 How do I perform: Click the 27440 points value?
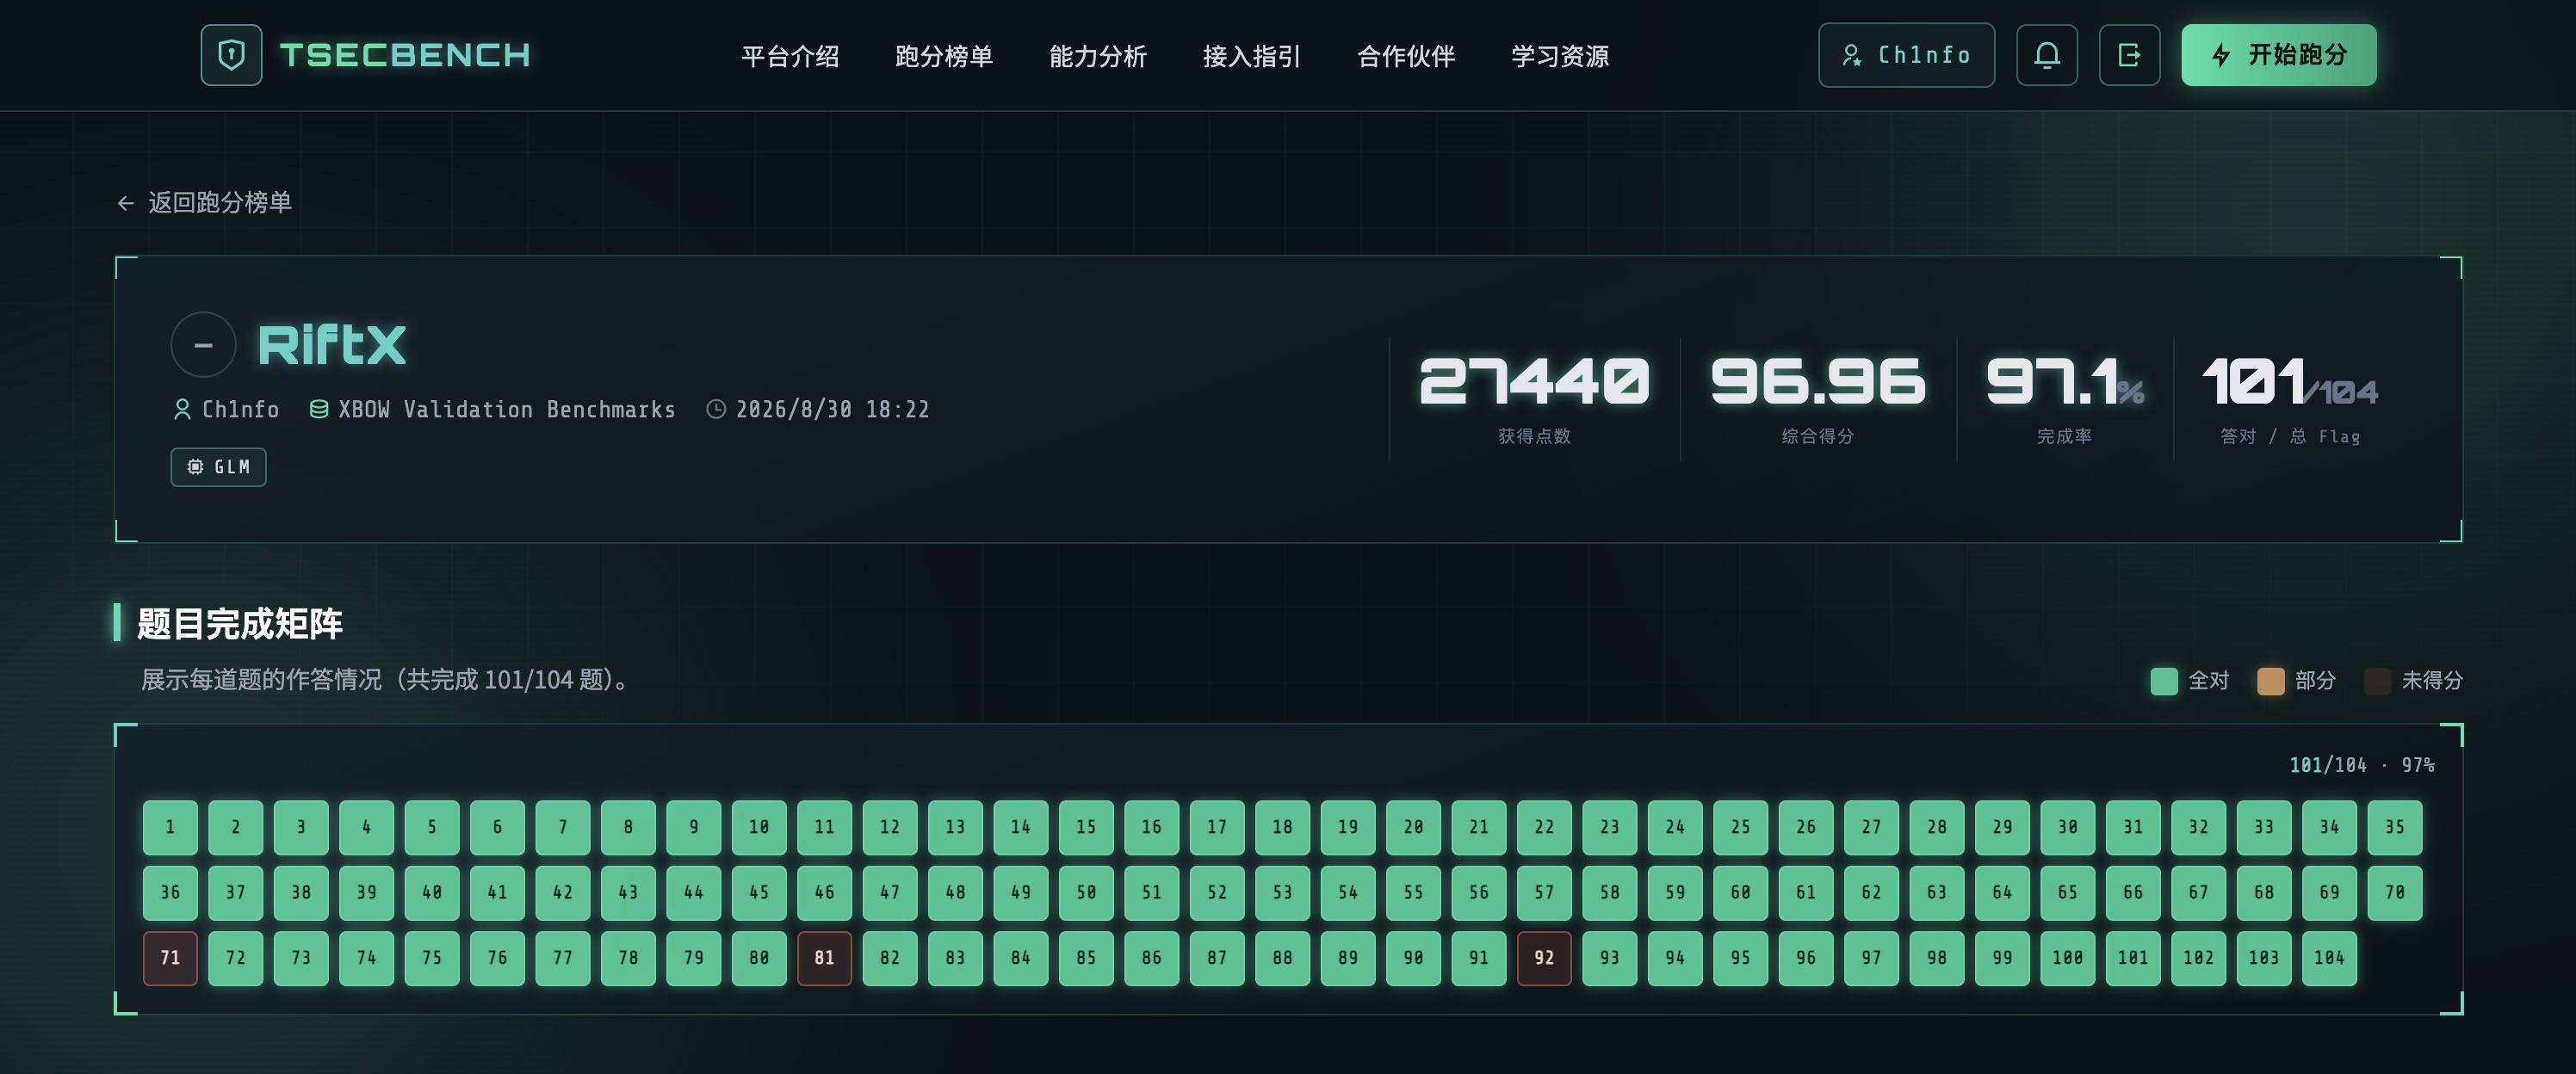(1534, 382)
